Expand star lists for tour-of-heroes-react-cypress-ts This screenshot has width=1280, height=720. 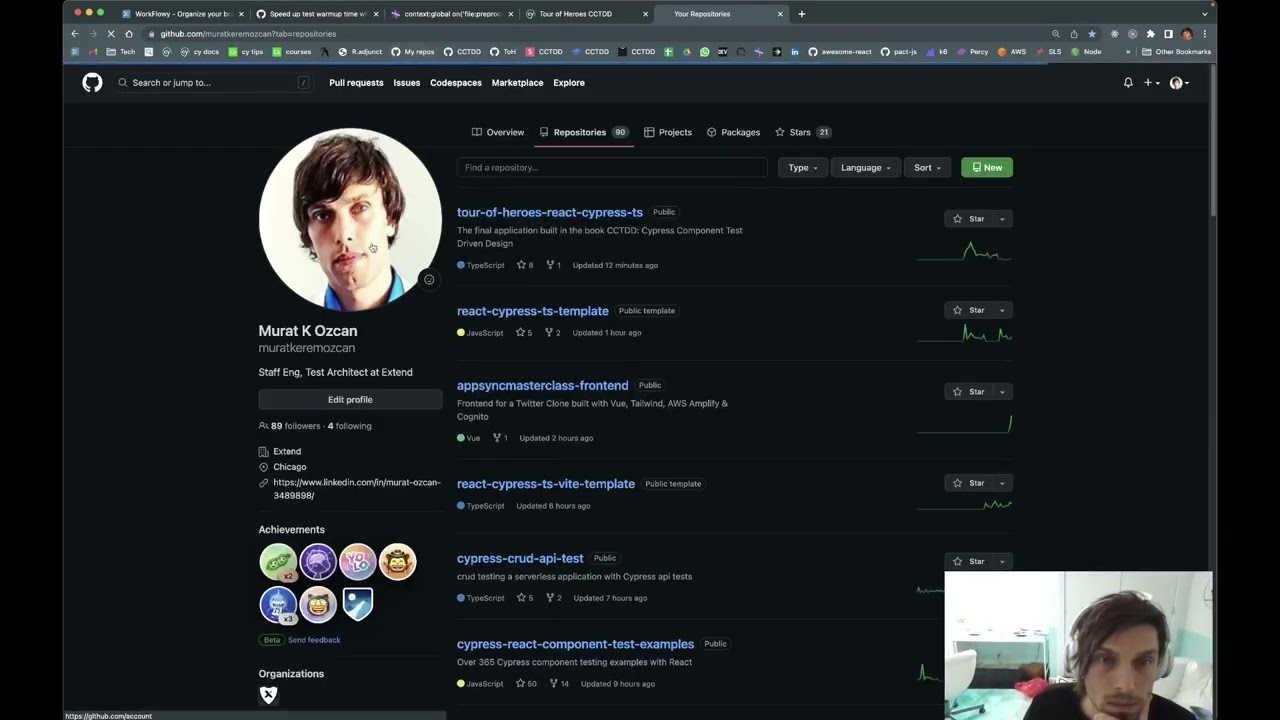tap(1002, 219)
